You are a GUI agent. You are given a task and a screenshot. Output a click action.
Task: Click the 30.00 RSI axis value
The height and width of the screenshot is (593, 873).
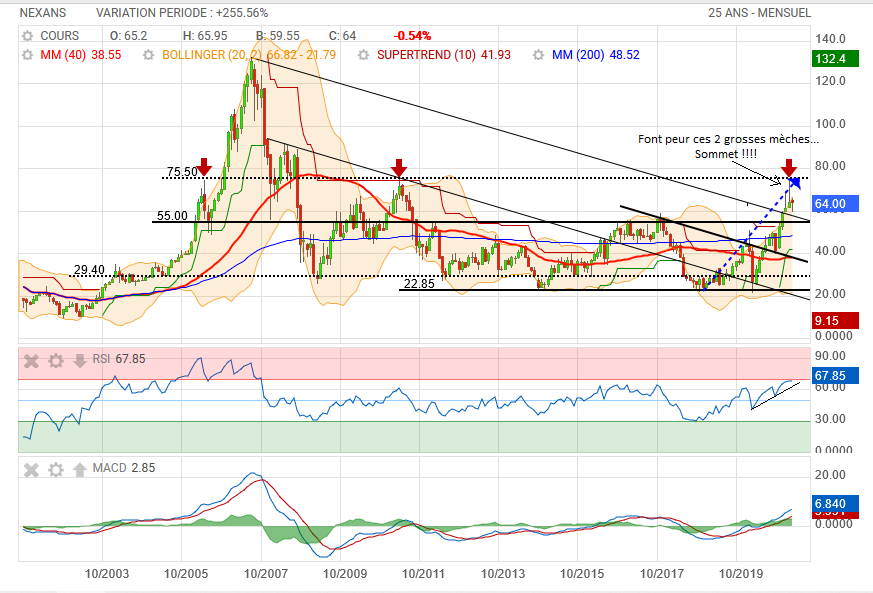coord(830,419)
